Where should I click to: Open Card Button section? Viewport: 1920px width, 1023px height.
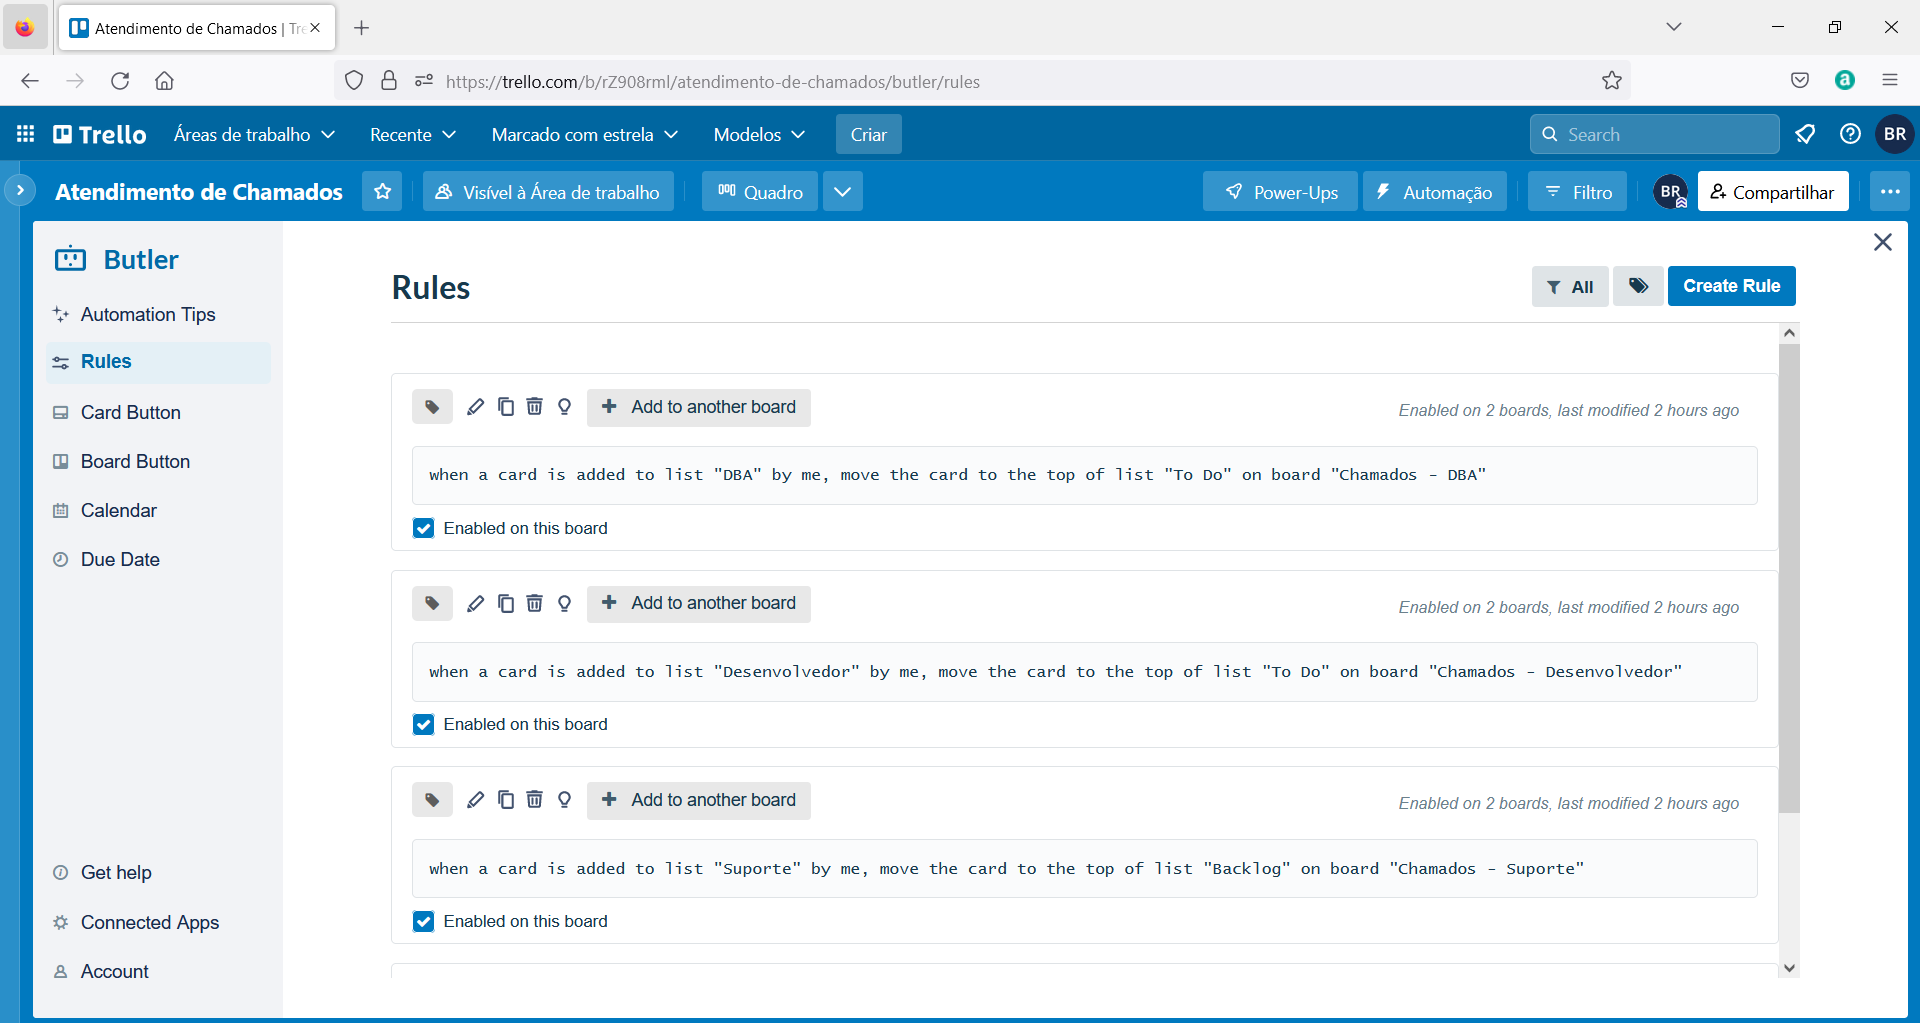coord(158,412)
